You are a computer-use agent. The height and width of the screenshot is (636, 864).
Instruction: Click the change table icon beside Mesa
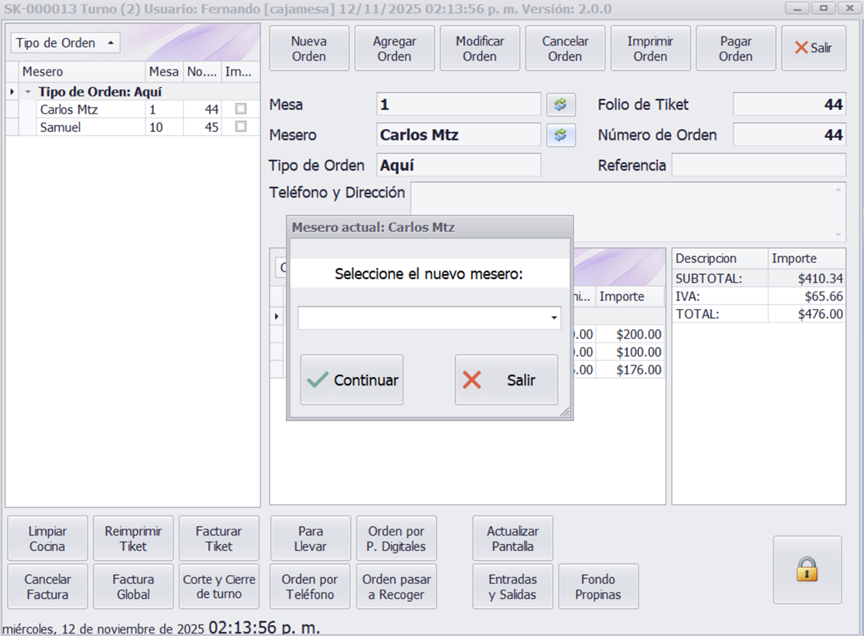(x=560, y=105)
